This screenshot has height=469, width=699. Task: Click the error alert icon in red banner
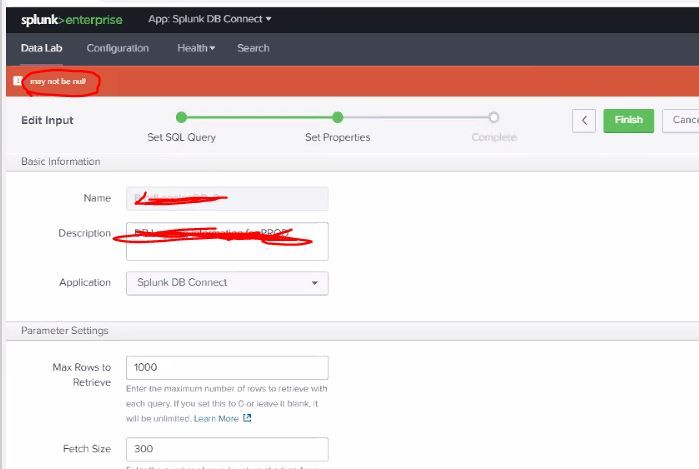point(17,81)
